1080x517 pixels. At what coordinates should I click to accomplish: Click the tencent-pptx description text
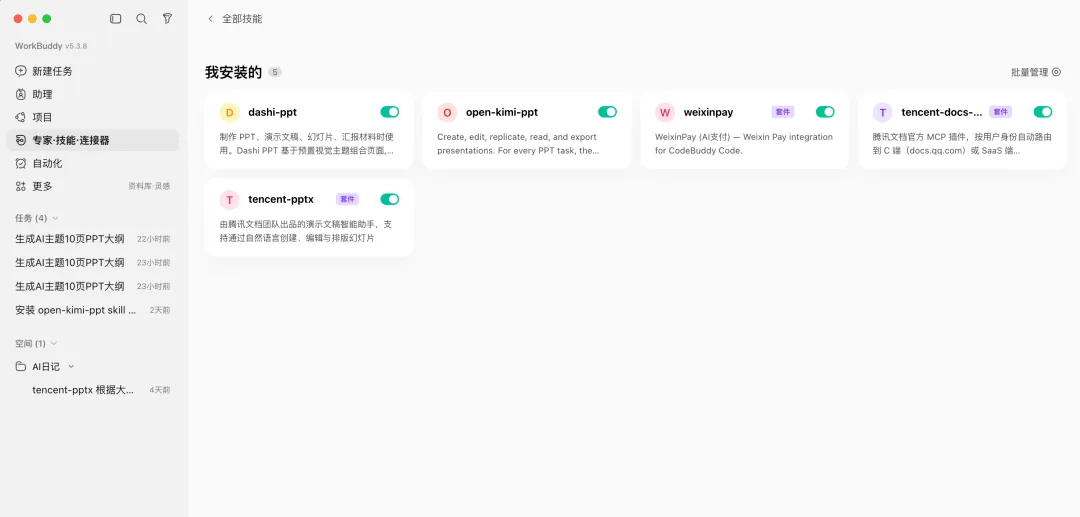click(306, 231)
